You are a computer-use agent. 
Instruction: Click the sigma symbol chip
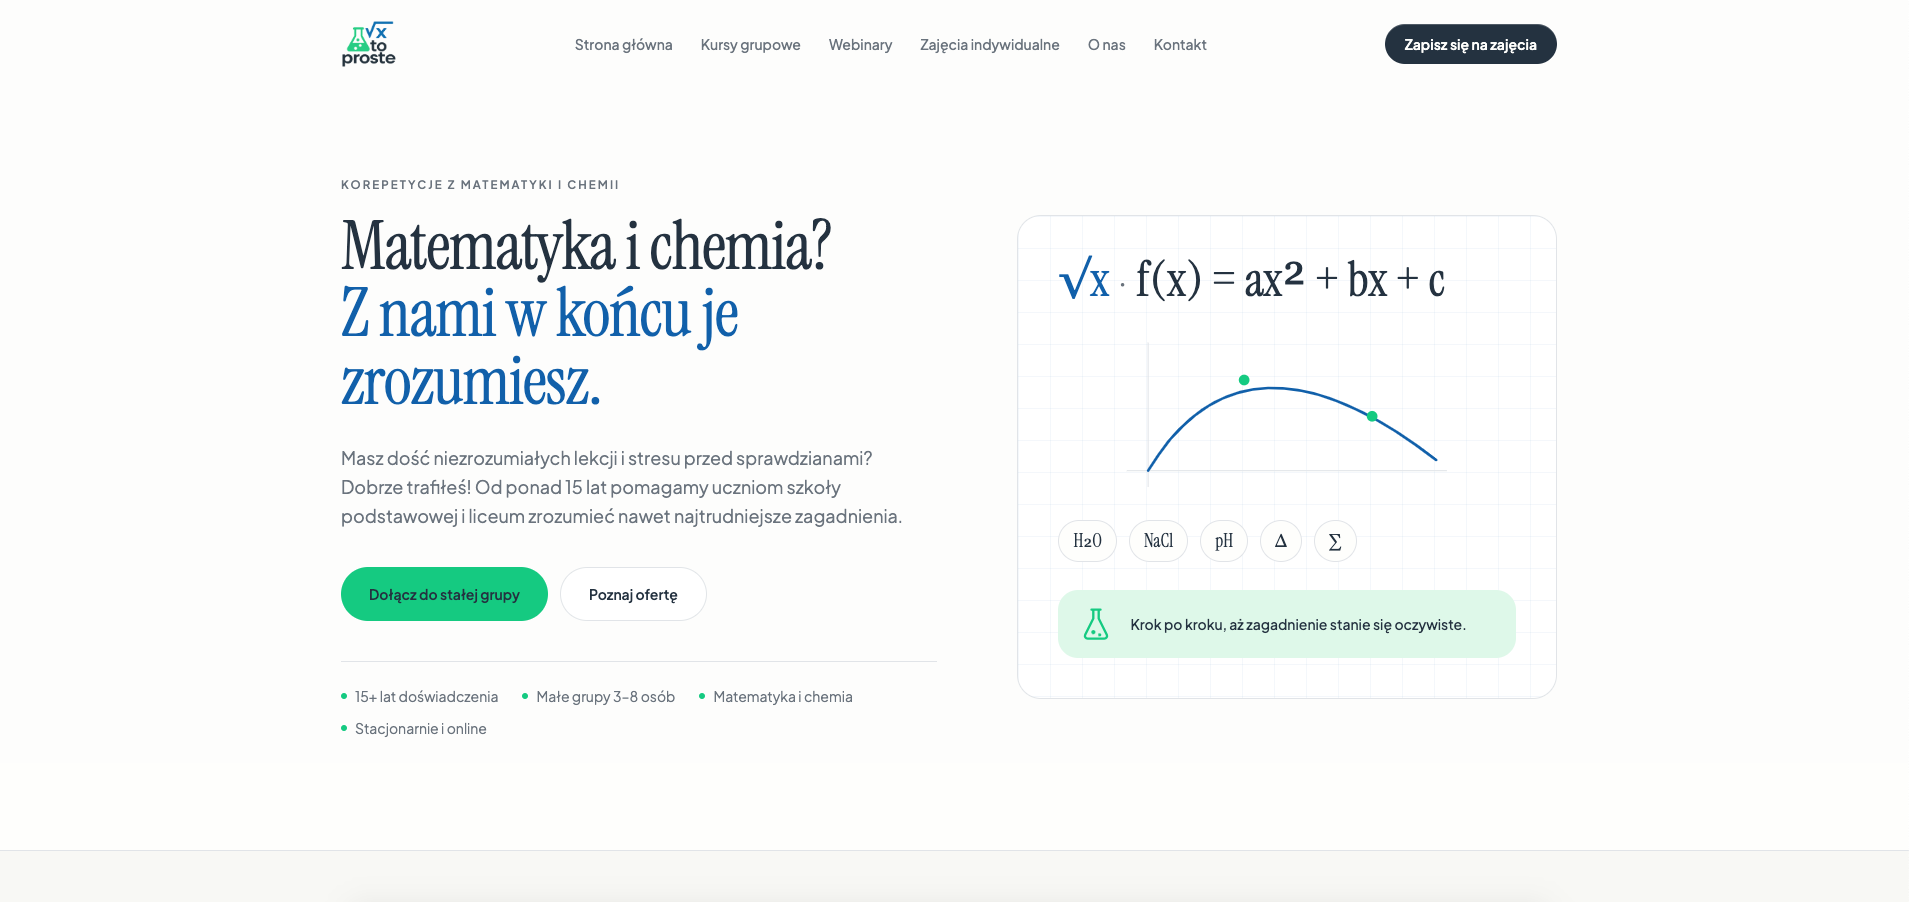[1335, 541]
